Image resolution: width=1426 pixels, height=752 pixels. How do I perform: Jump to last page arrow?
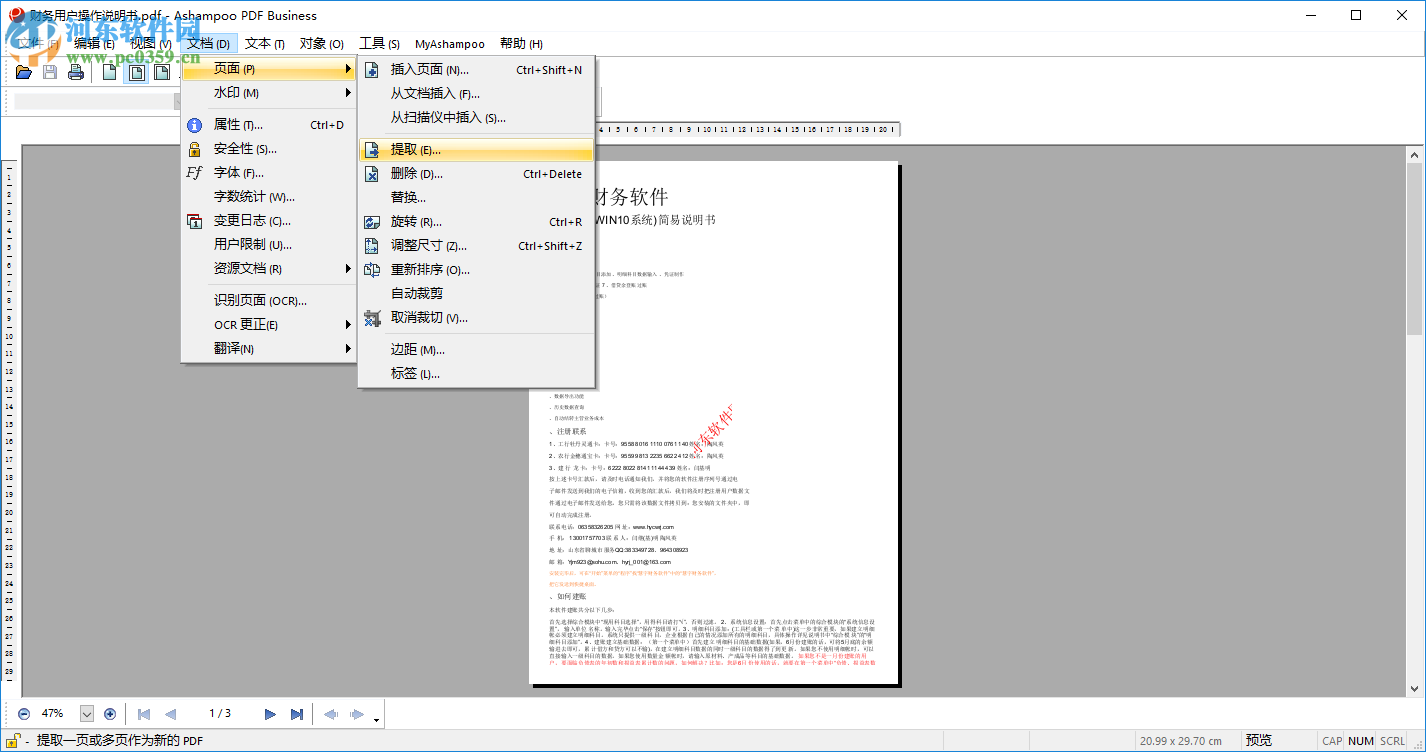296,714
